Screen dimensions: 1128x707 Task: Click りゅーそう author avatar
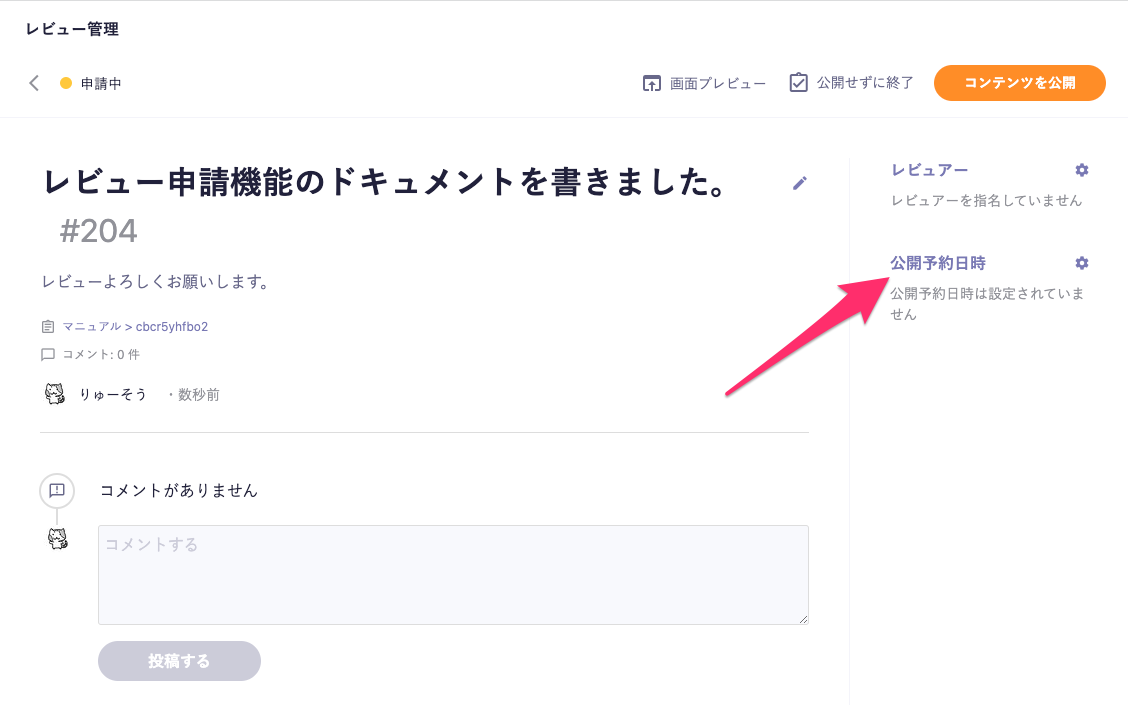pyautogui.click(x=55, y=393)
